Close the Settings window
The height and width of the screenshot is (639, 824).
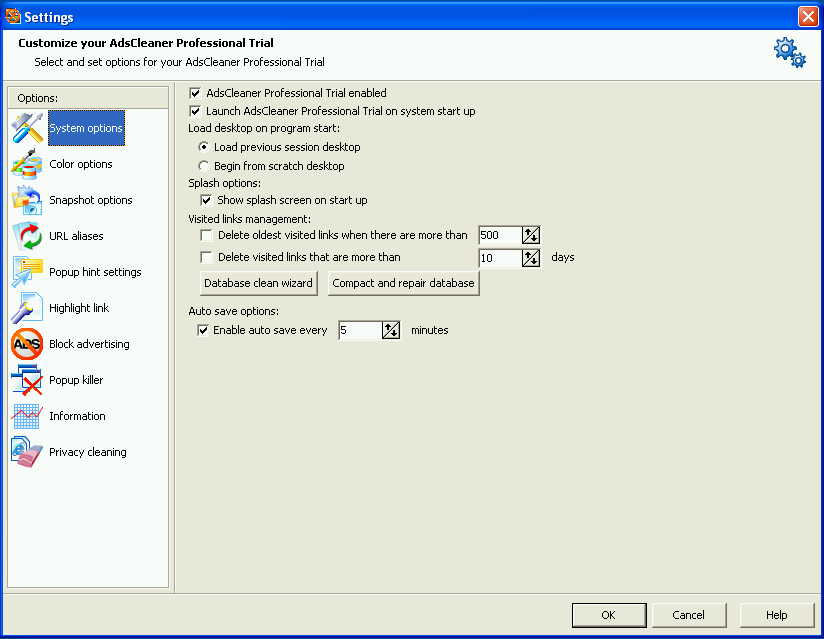(x=808, y=16)
